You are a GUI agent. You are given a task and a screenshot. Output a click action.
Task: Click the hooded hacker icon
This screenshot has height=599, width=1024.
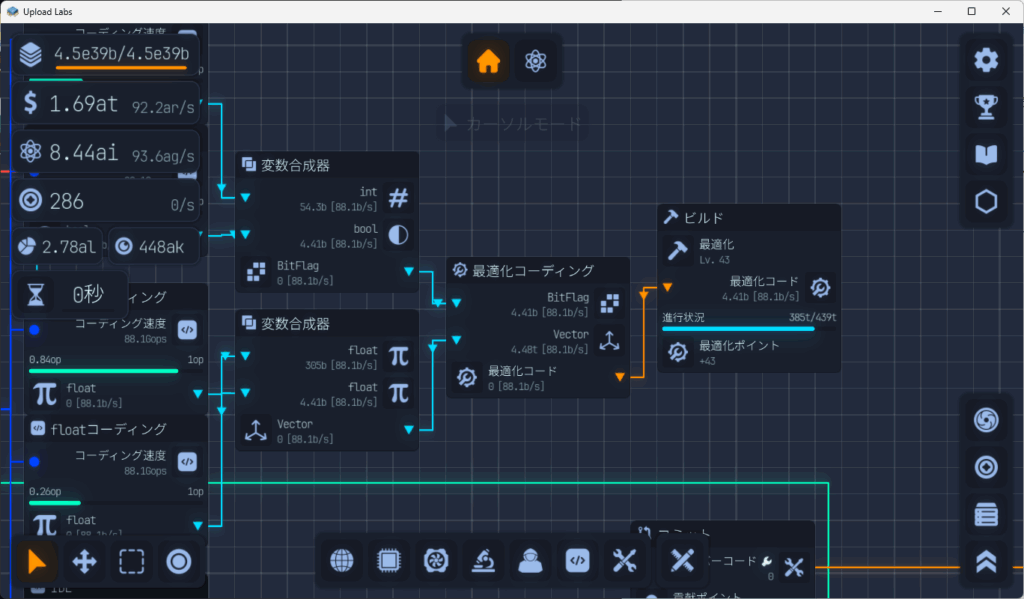click(530, 562)
